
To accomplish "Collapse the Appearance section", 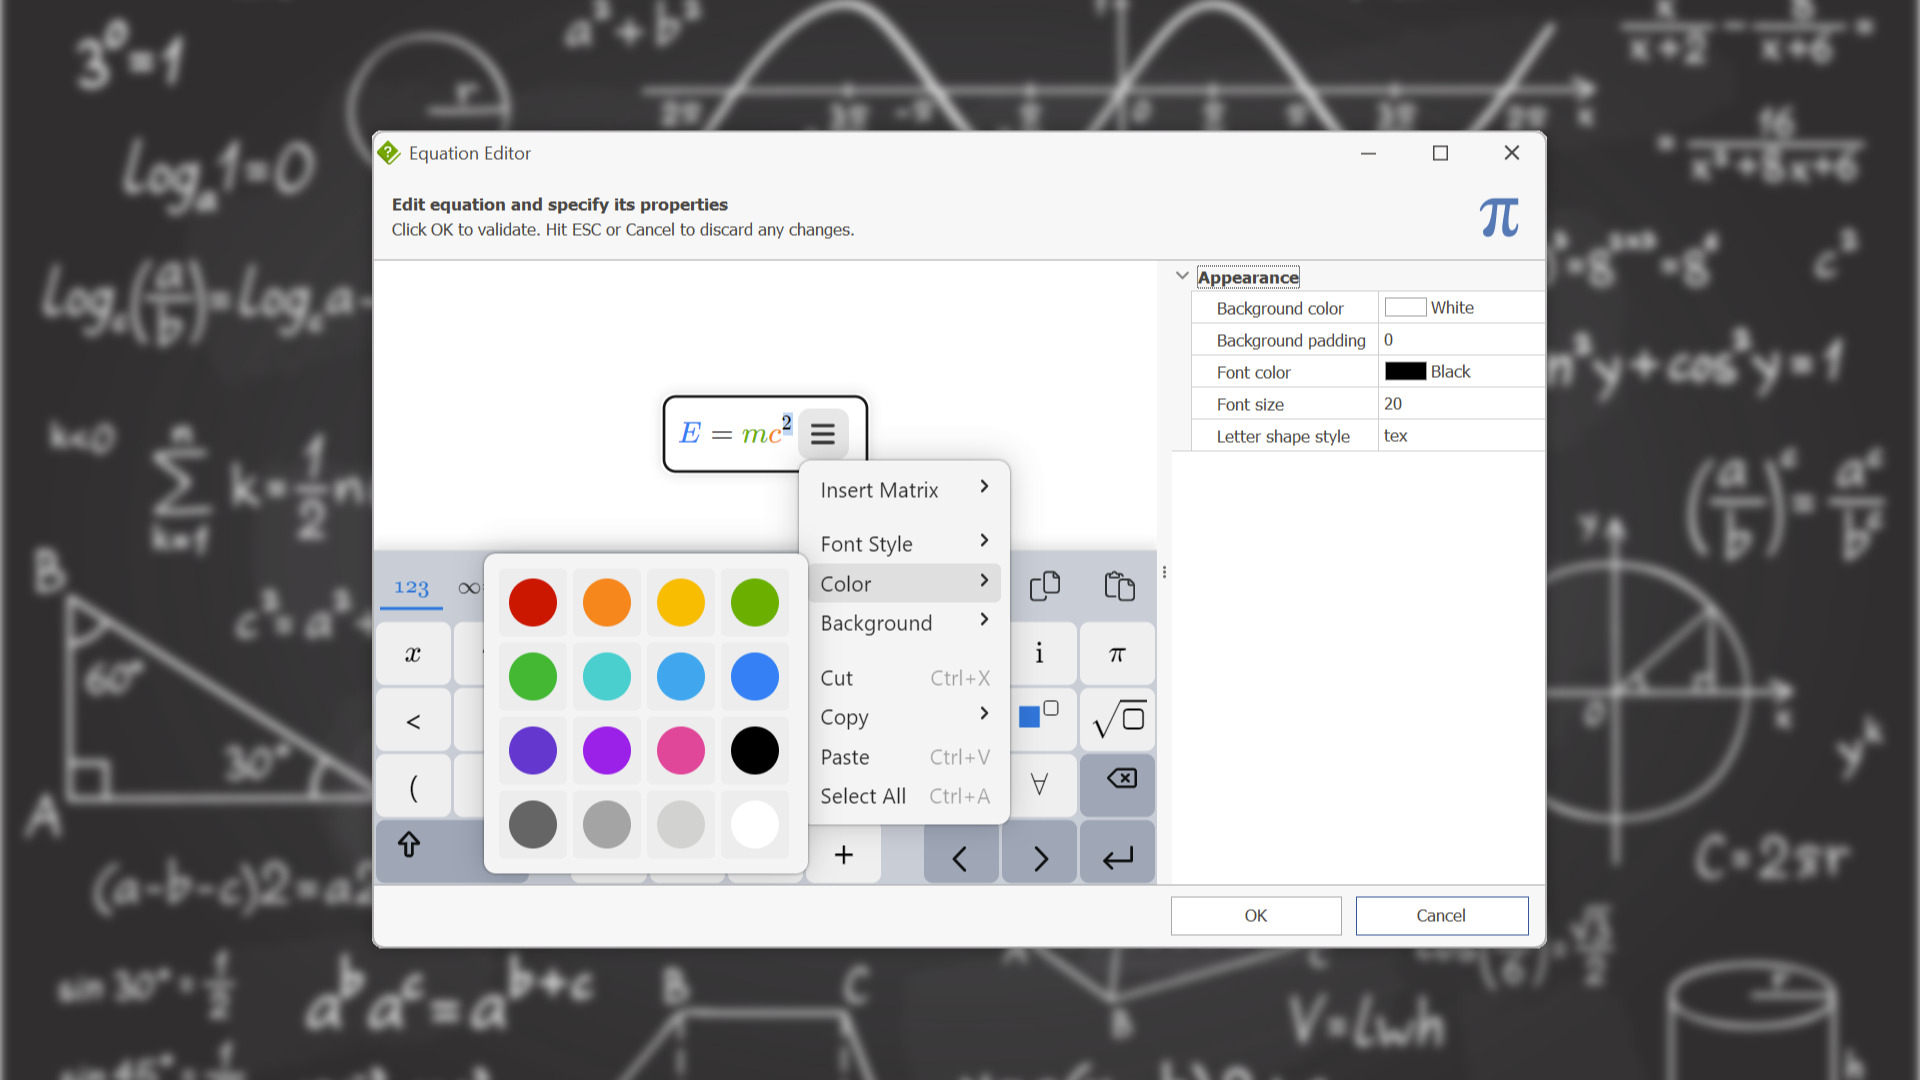I will 1182,276.
